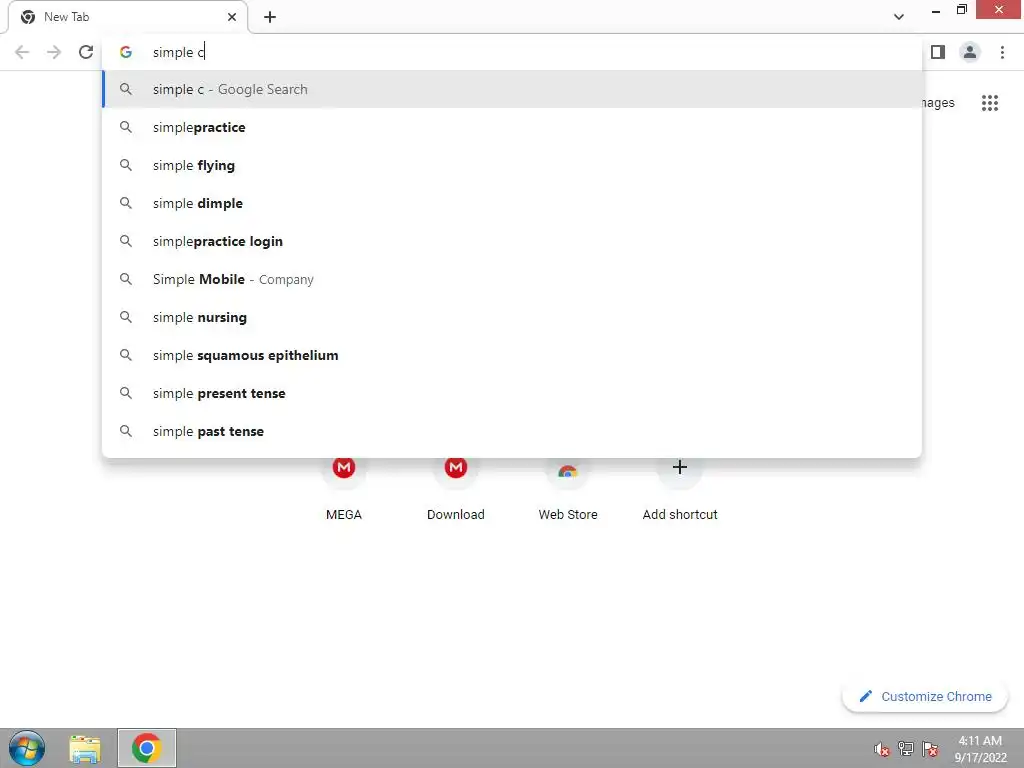Choose 'simple squamous epithelium' suggestion
1024x768 pixels.
(512, 355)
